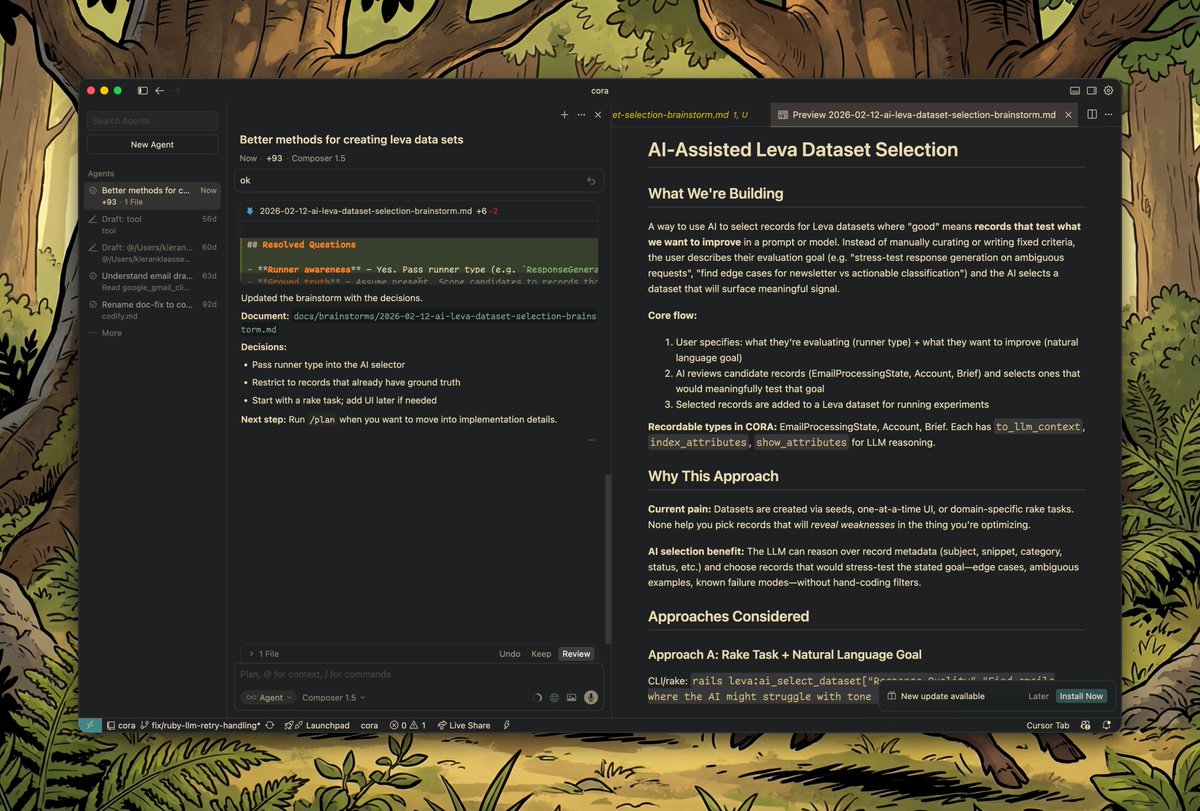Postpone update with Later
The image size is (1200, 811).
1038,696
